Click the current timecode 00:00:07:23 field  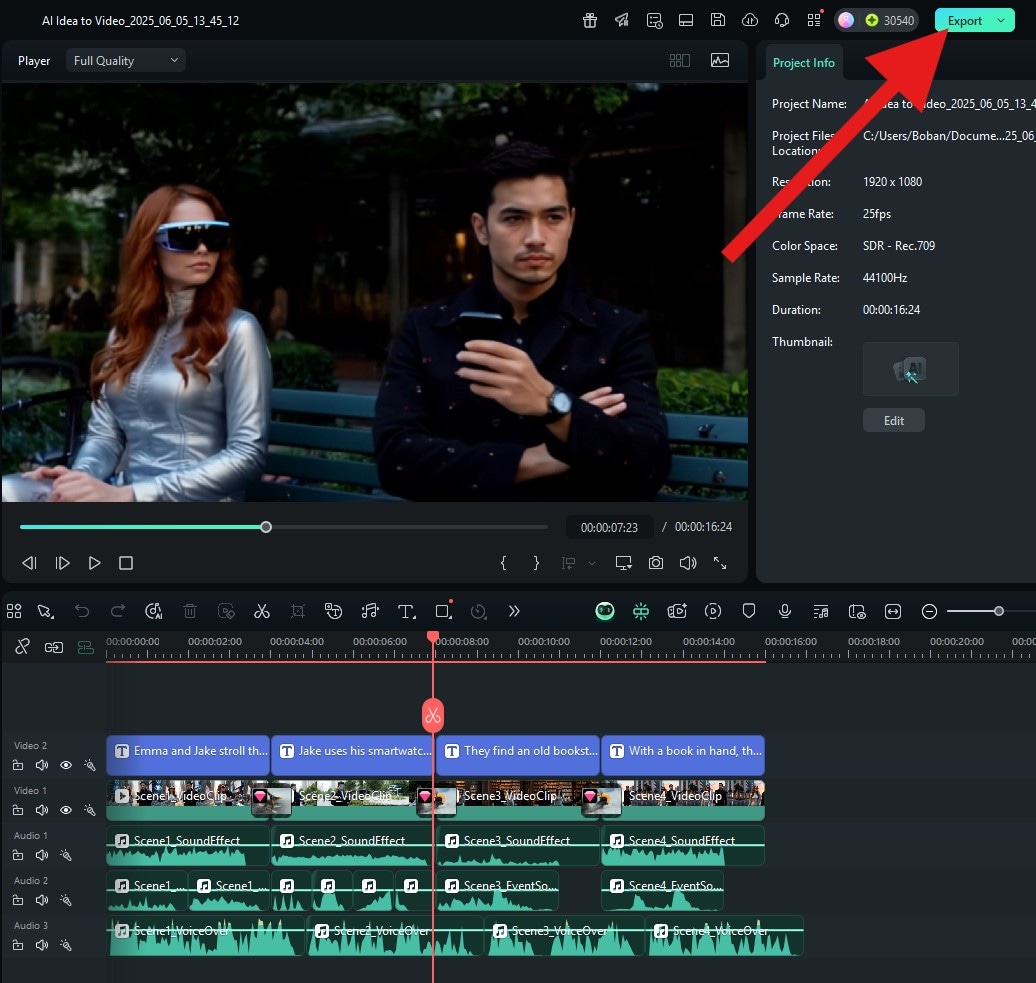[x=609, y=527]
